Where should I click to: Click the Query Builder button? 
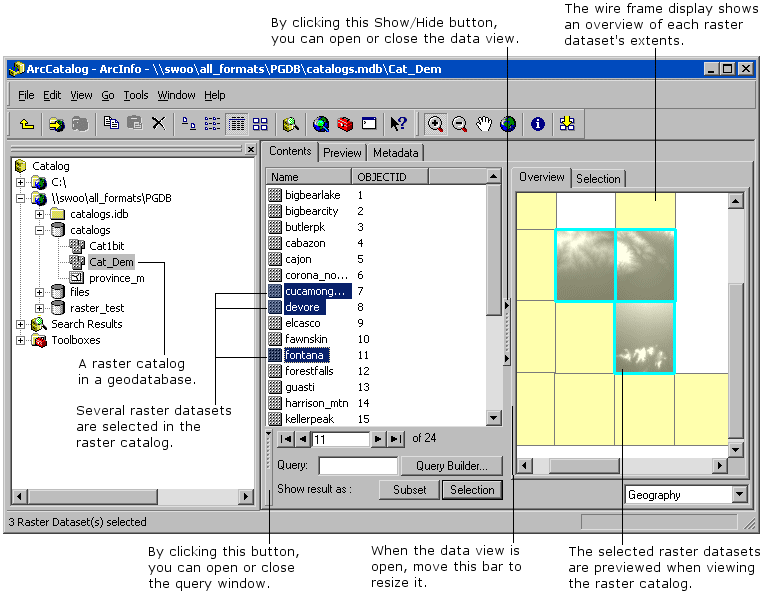tap(451, 466)
